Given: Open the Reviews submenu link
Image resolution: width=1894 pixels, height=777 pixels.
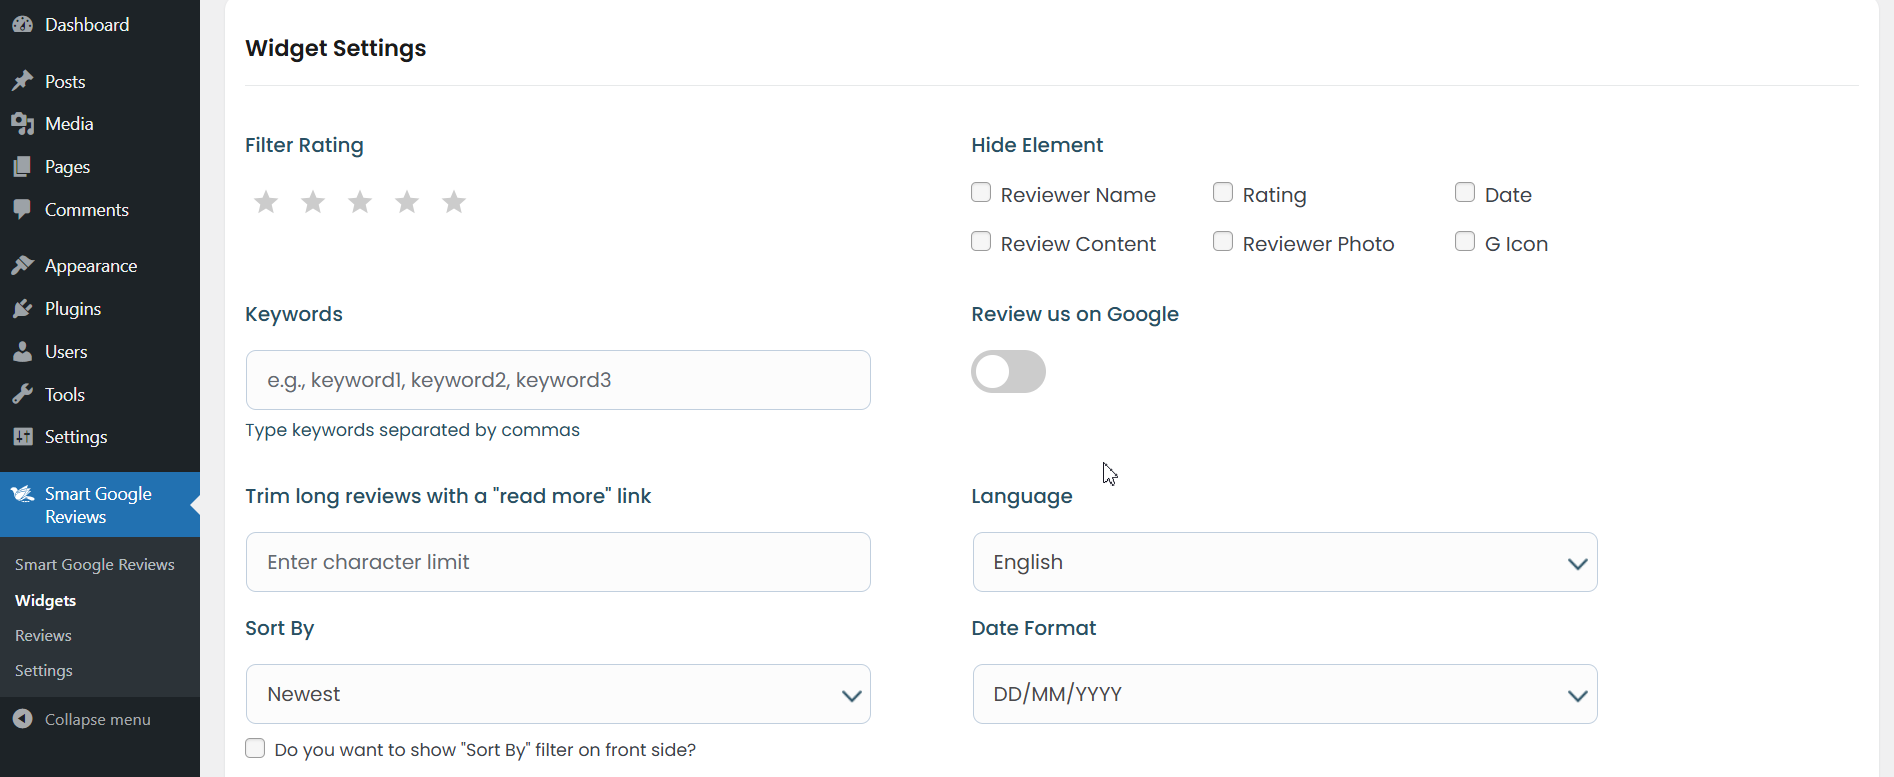Looking at the screenshot, I should pos(43,636).
